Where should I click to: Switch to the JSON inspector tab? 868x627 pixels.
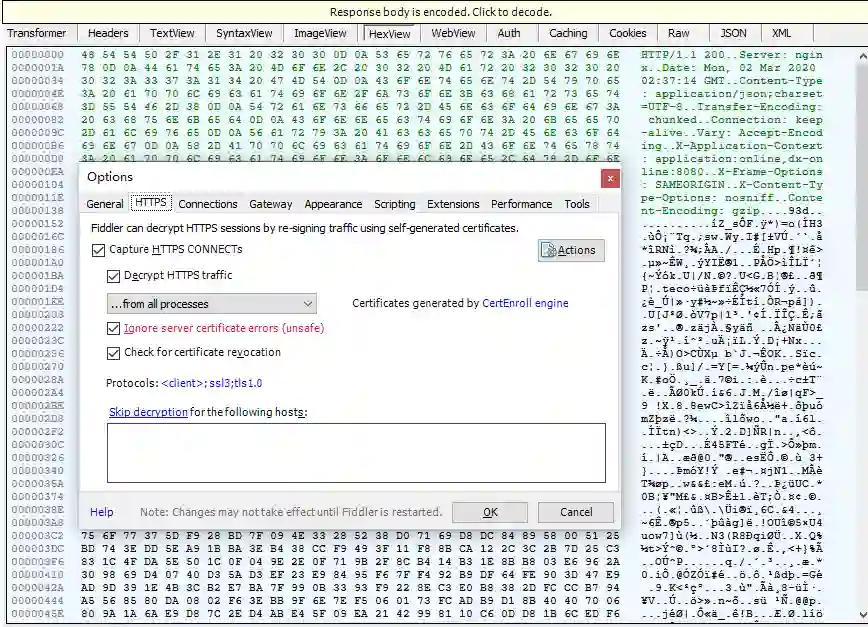733,33
